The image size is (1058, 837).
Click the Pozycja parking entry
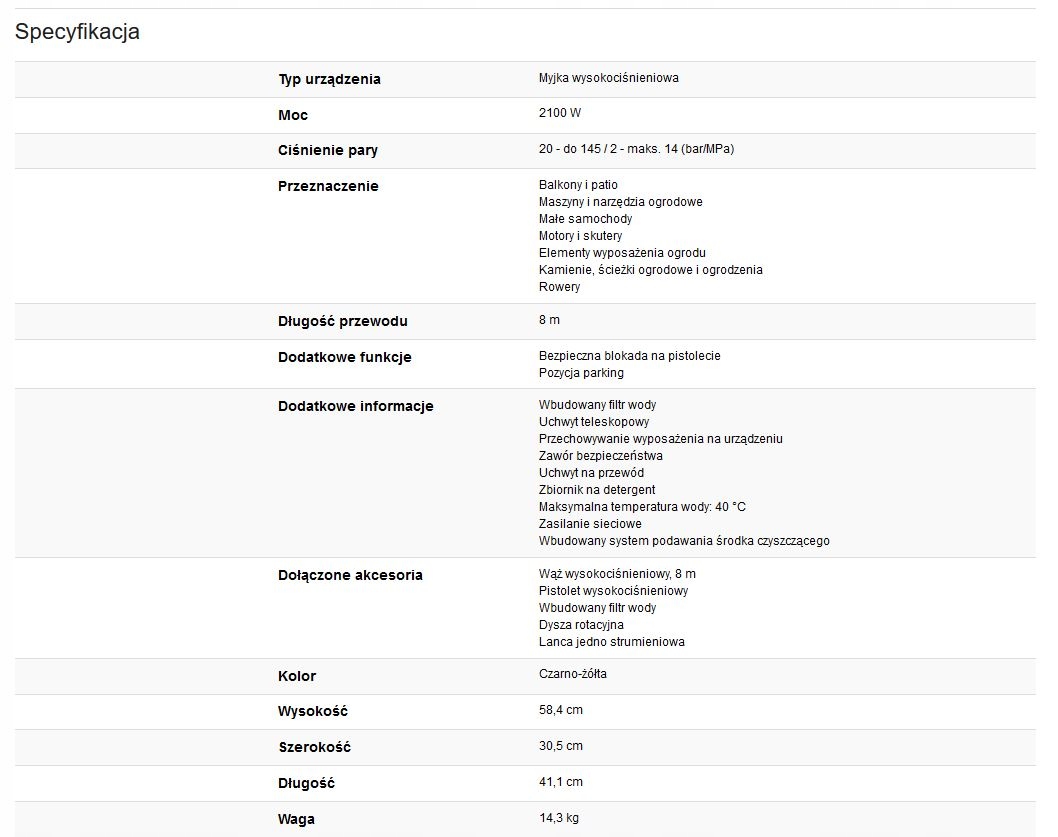[x=581, y=373]
